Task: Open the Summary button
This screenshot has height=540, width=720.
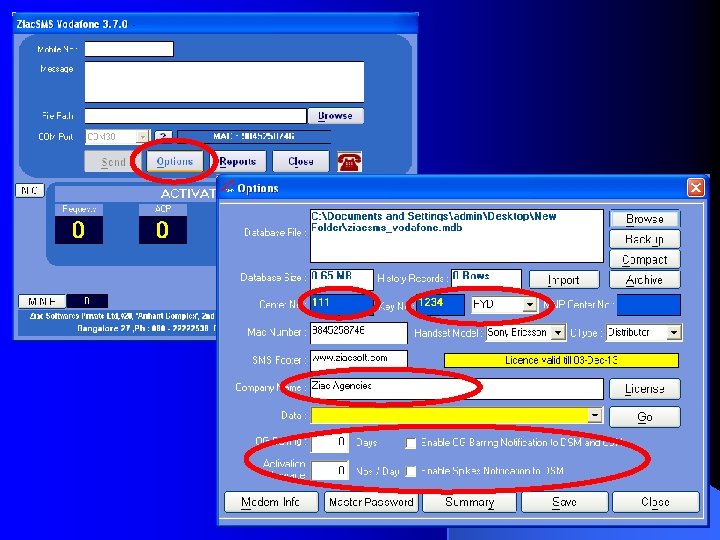Action: pos(469,502)
